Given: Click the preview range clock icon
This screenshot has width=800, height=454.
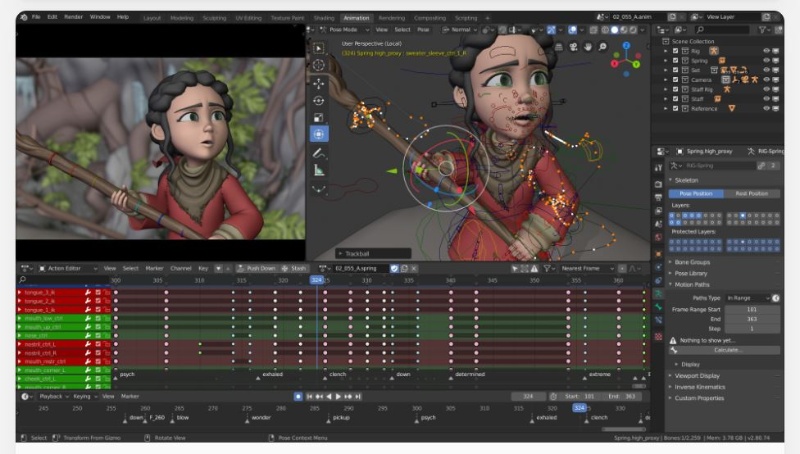Looking at the screenshot, I should (553, 396).
